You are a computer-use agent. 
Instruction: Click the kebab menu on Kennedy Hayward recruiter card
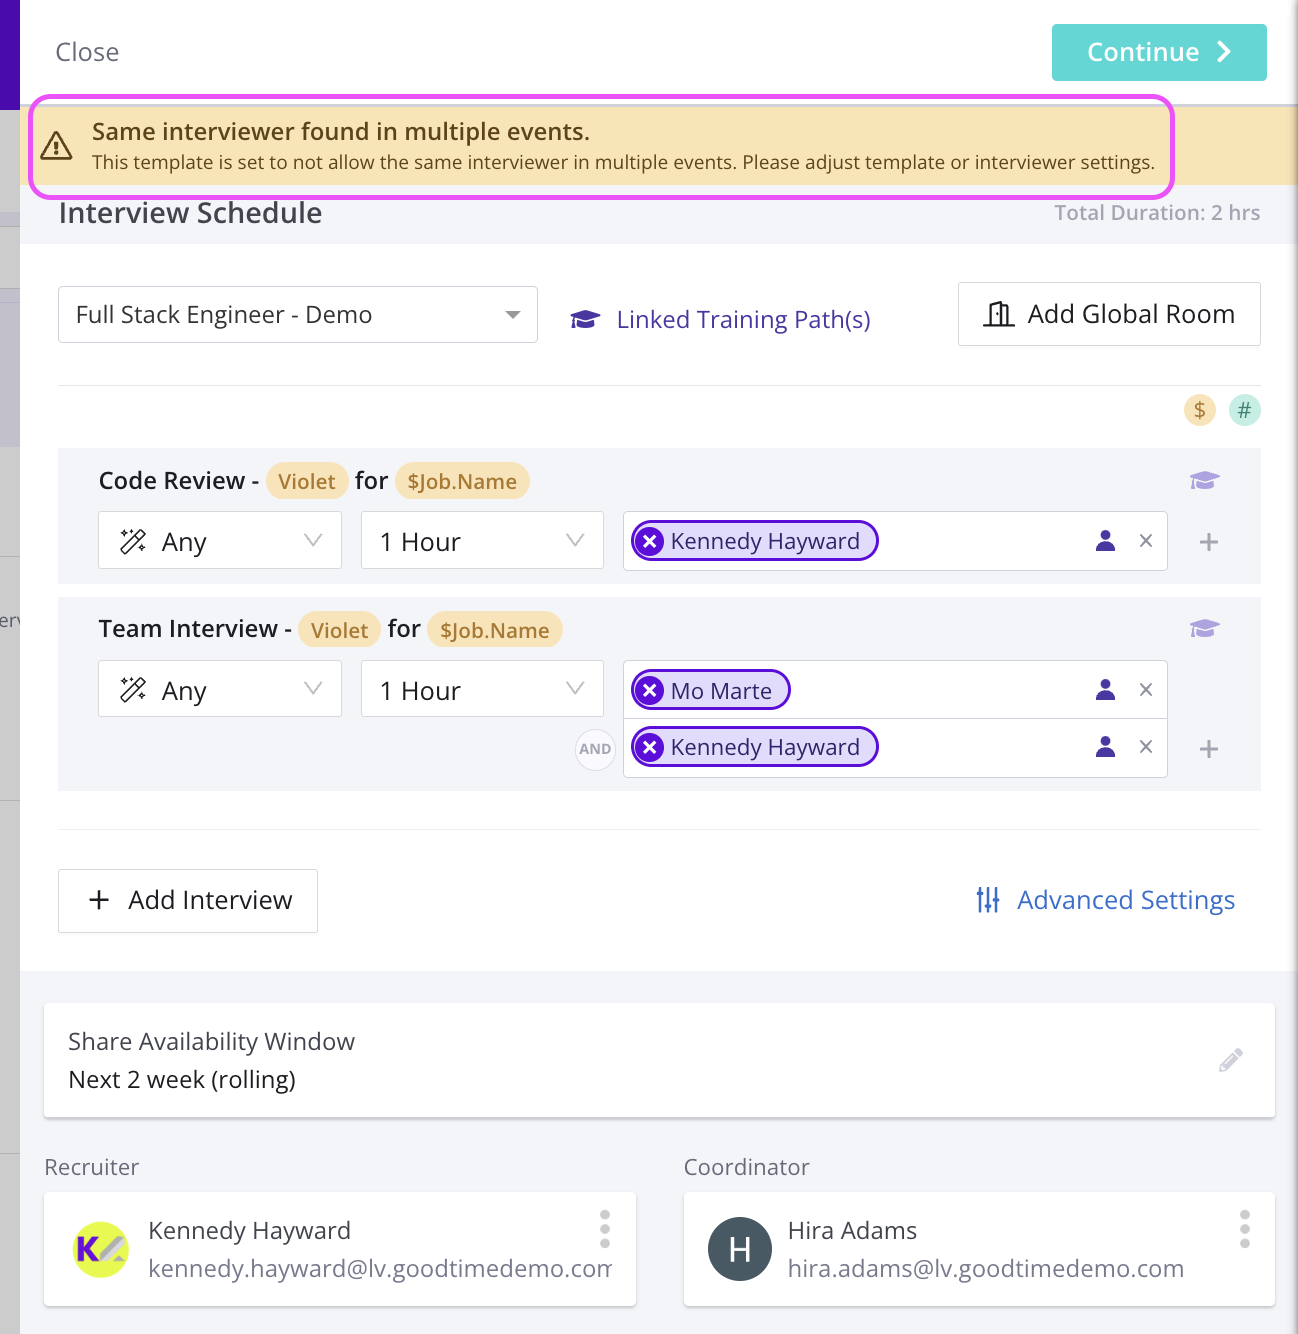pyautogui.click(x=605, y=1230)
